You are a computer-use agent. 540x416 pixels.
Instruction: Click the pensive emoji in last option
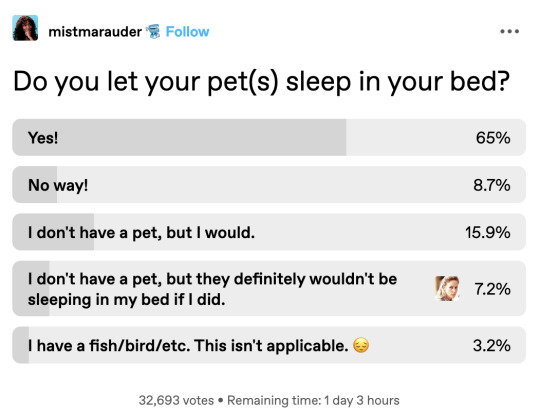361,345
